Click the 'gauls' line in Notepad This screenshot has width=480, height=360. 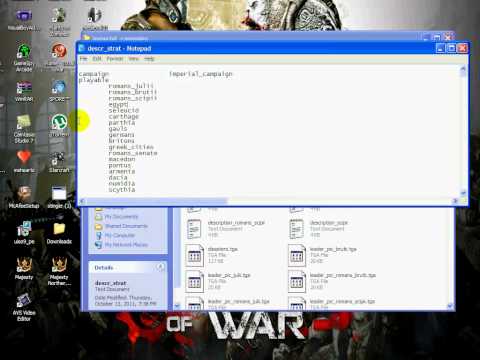[118, 129]
